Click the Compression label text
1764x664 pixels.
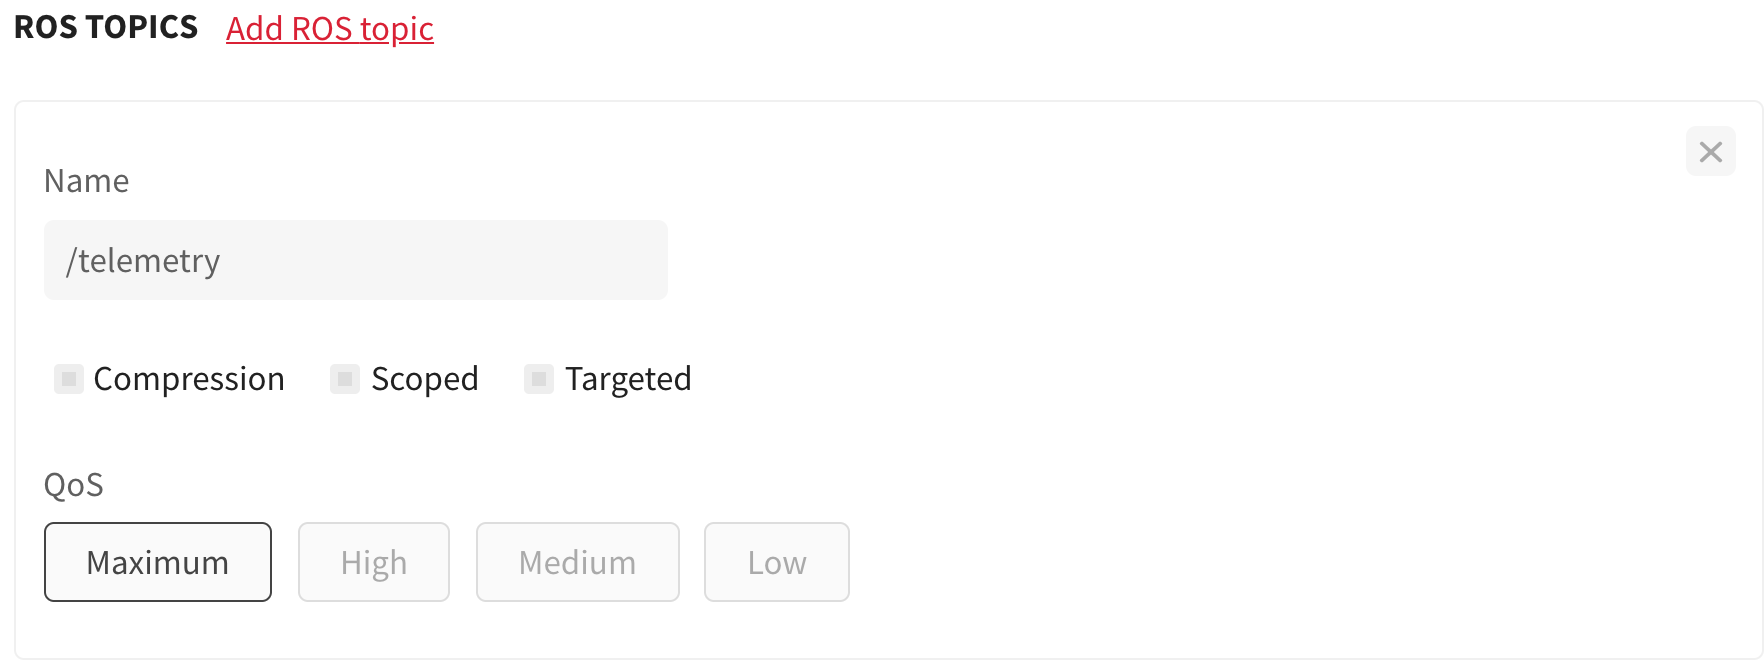pos(189,379)
